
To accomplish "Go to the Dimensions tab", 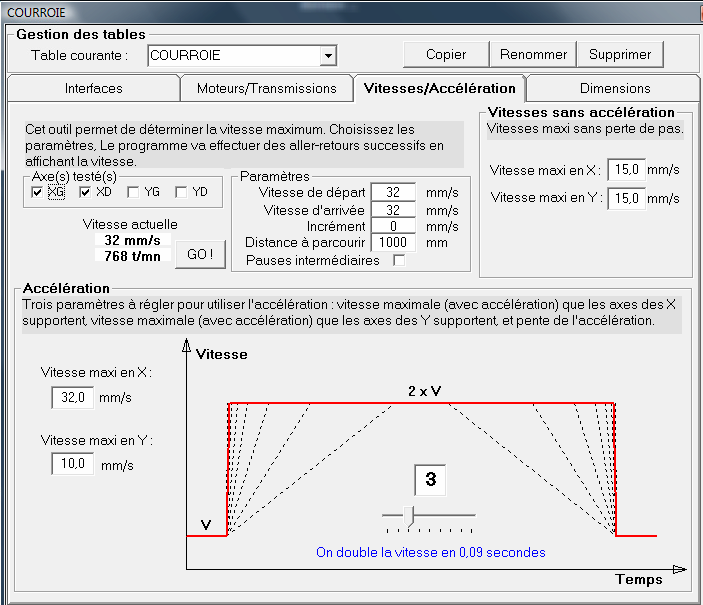I will (x=615, y=88).
